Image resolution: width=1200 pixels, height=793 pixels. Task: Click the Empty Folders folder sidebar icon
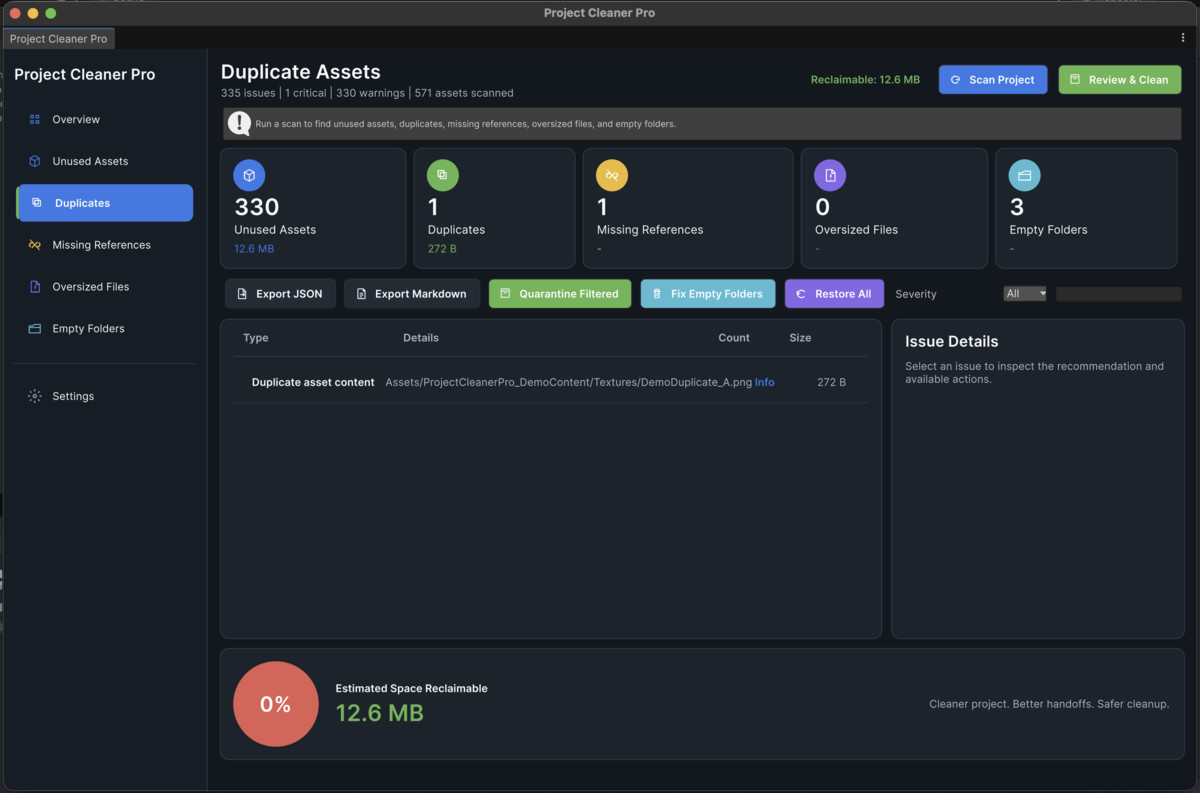click(35, 329)
